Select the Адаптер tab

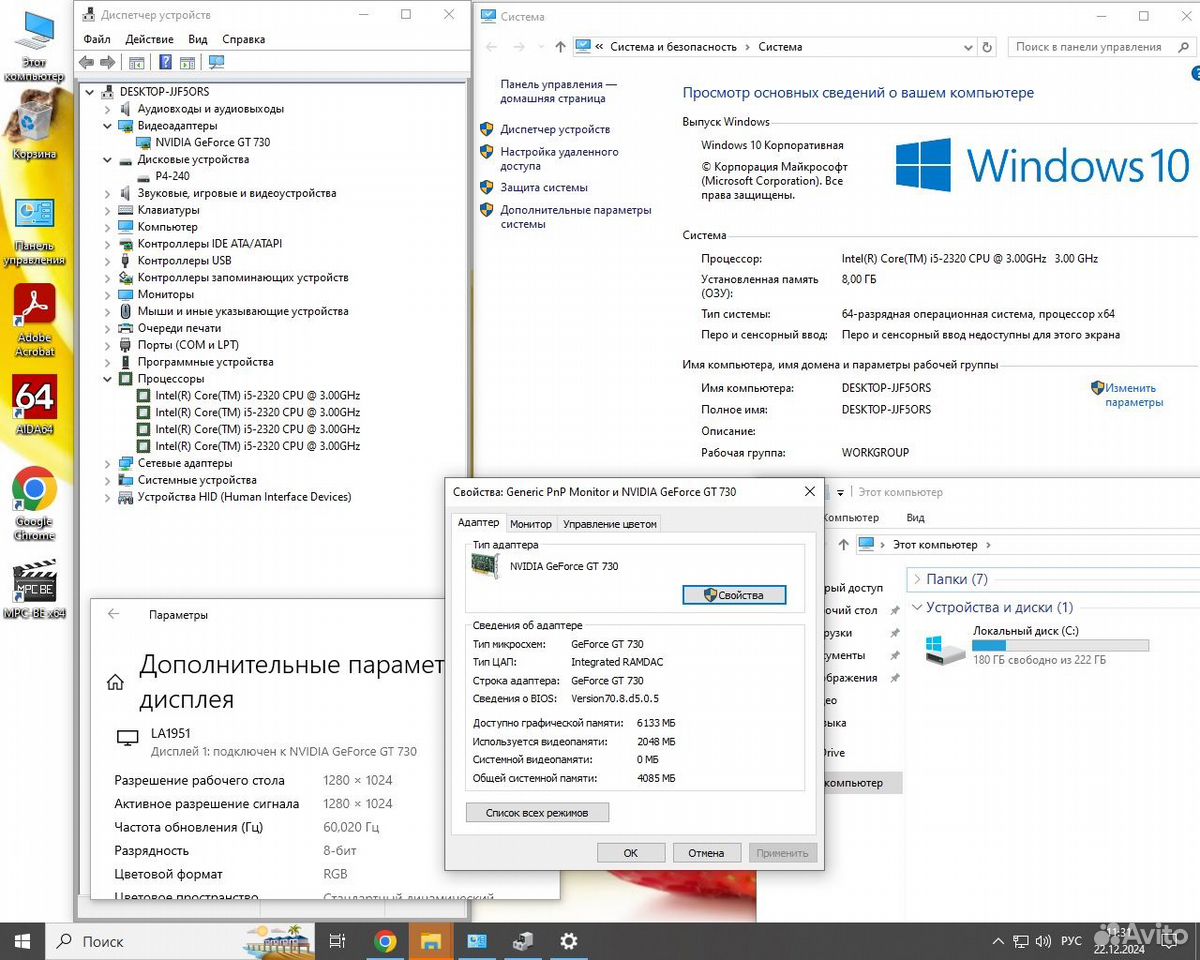[x=478, y=523]
